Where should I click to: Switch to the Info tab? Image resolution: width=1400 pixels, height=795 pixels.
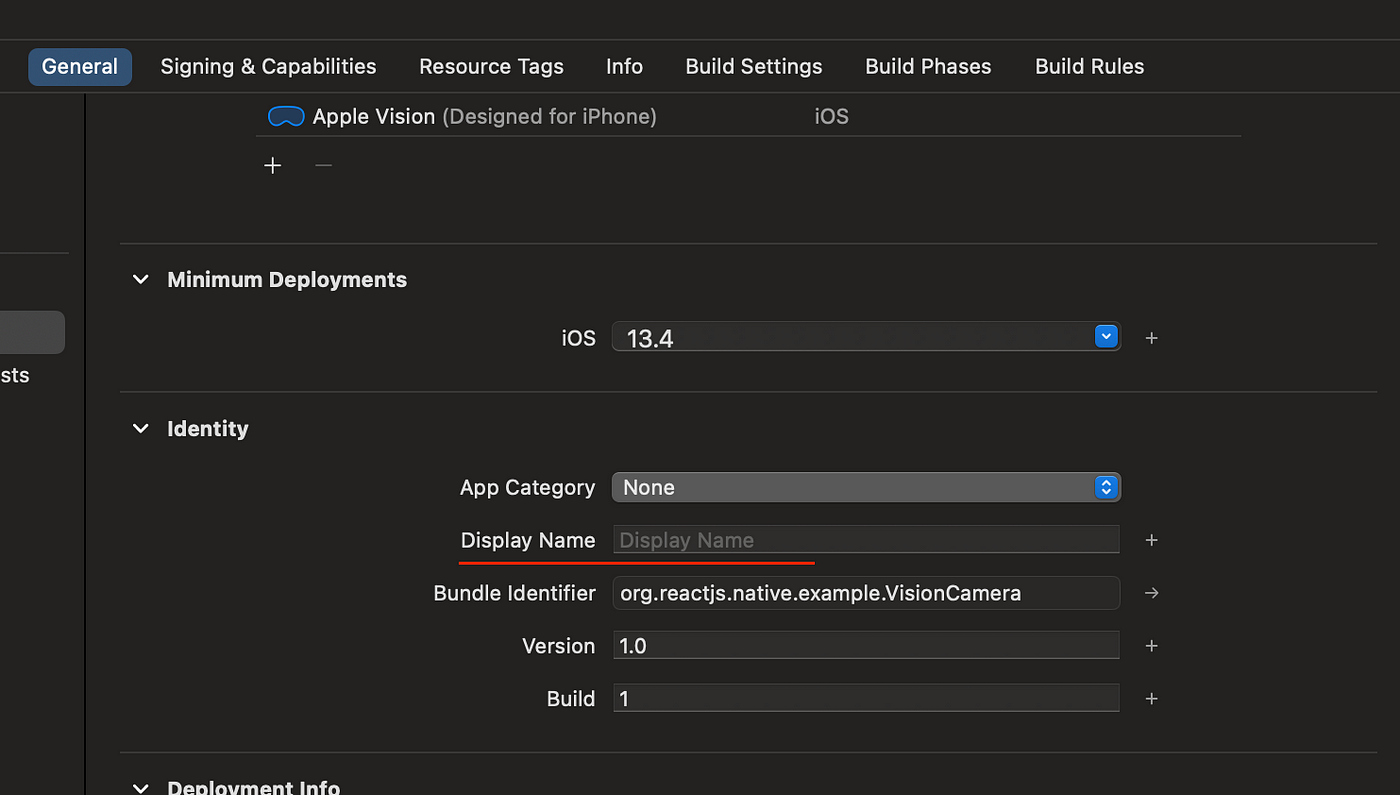tap(624, 67)
